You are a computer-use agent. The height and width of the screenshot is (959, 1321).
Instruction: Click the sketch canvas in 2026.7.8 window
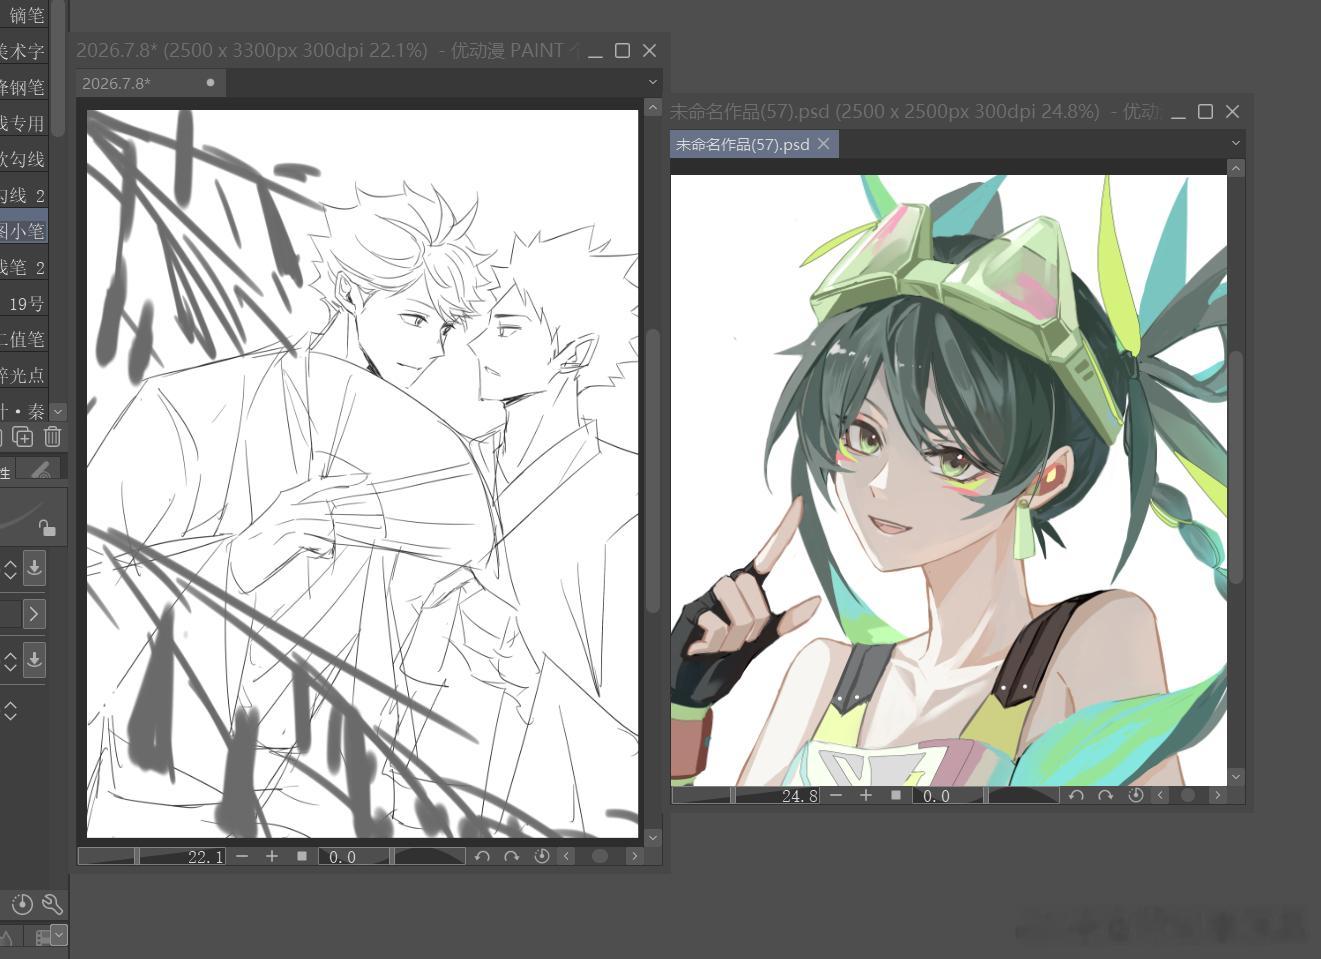coord(362,473)
